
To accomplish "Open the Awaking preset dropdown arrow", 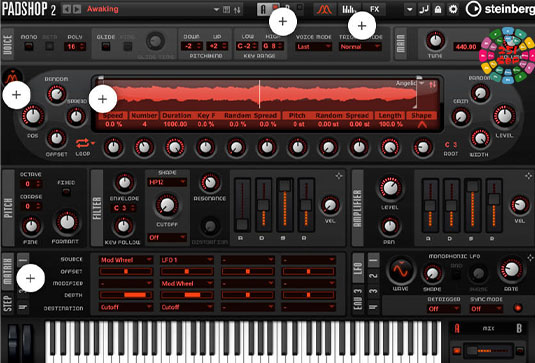I will click(216, 10).
